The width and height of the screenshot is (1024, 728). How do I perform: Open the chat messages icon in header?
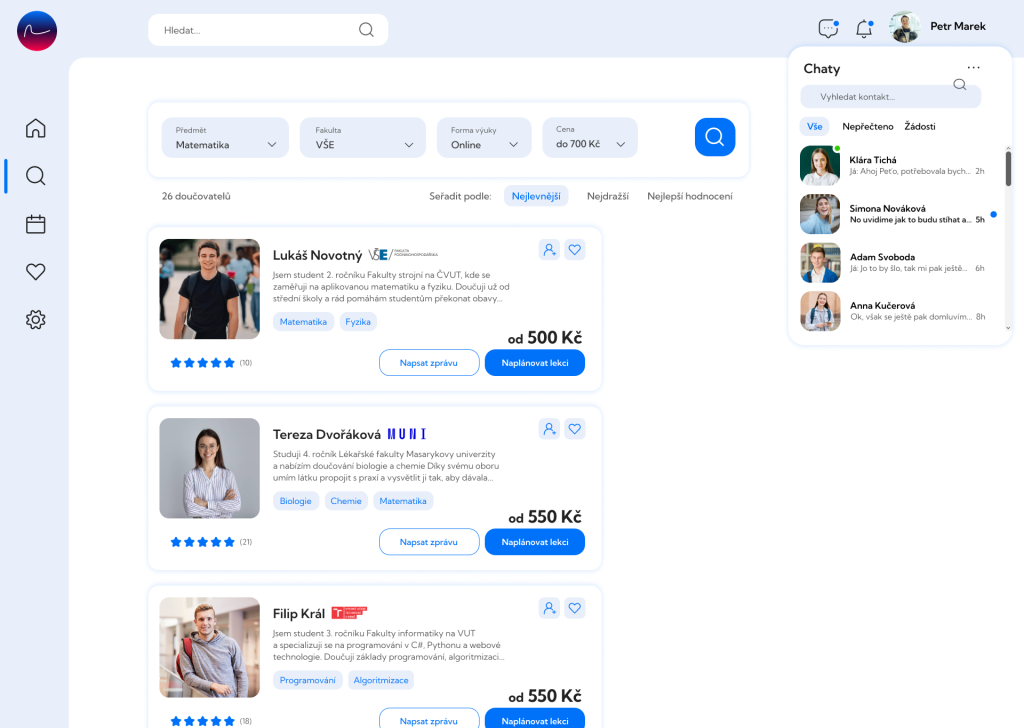click(x=828, y=28)
